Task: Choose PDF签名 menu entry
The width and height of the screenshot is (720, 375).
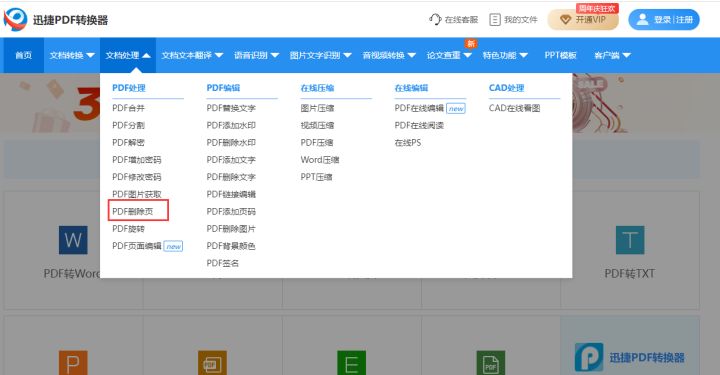Action: click(223, 263)
